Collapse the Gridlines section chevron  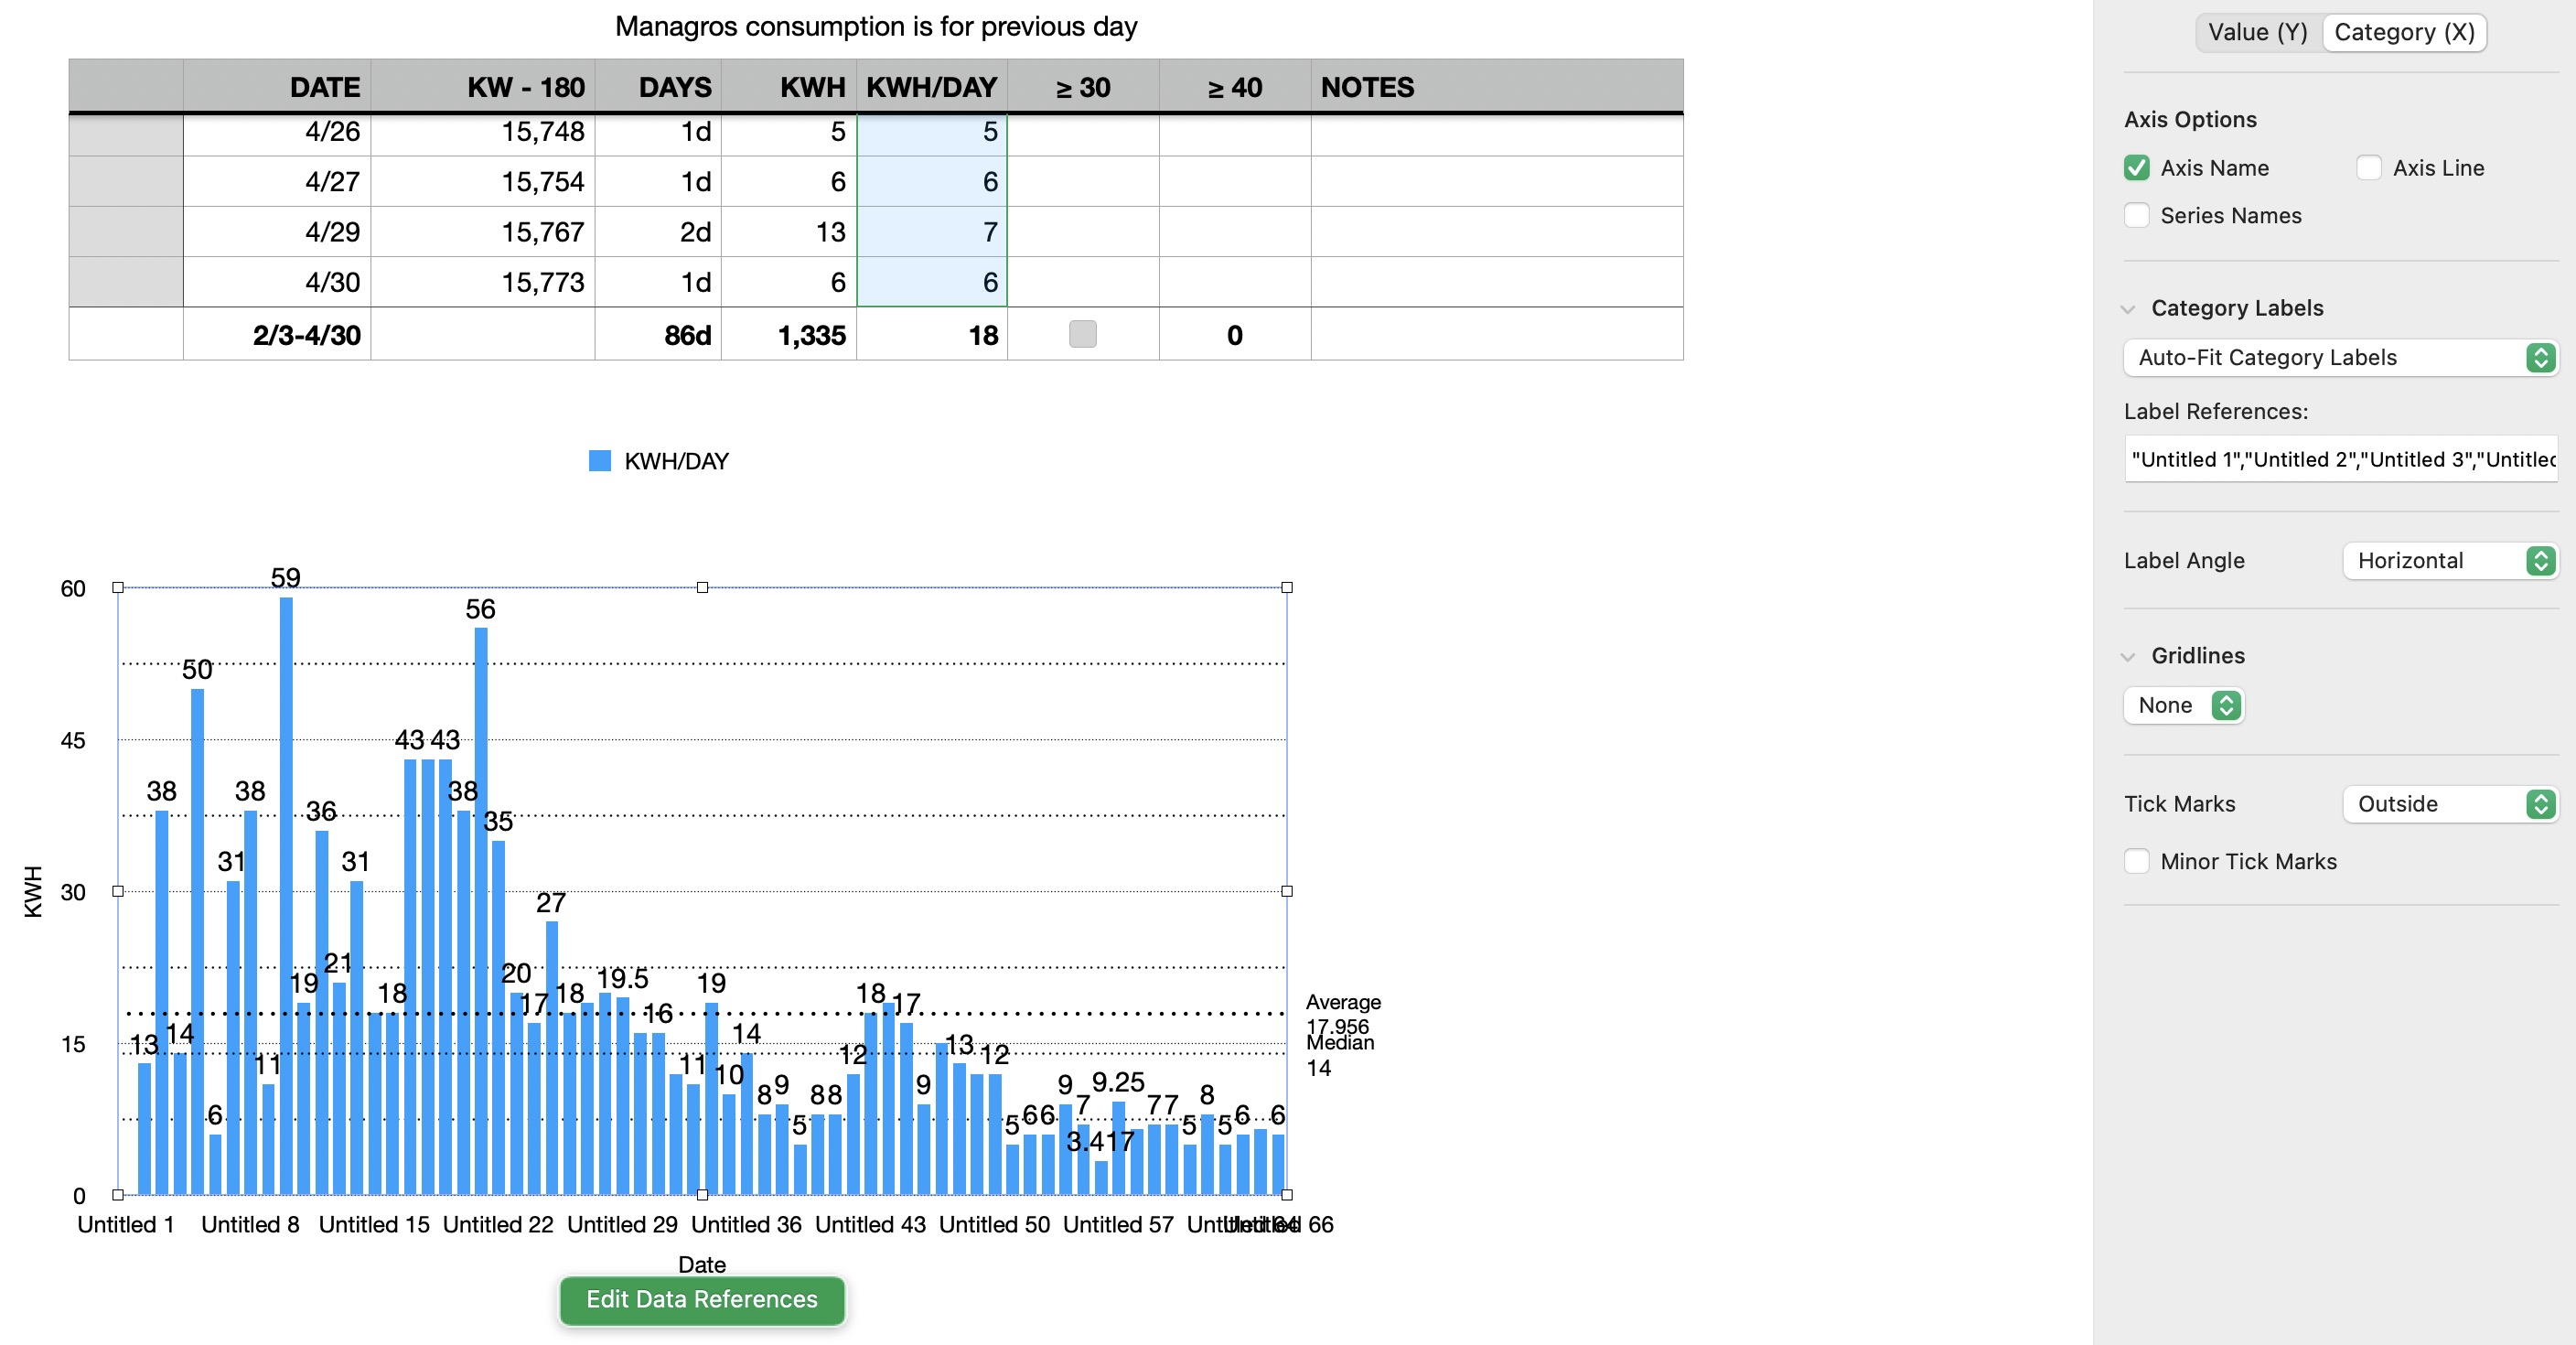coord(2128,657)
